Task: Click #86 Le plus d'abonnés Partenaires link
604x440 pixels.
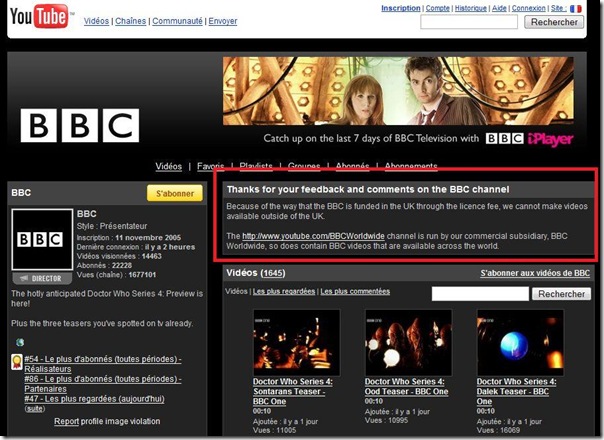Action: point(103,384)
